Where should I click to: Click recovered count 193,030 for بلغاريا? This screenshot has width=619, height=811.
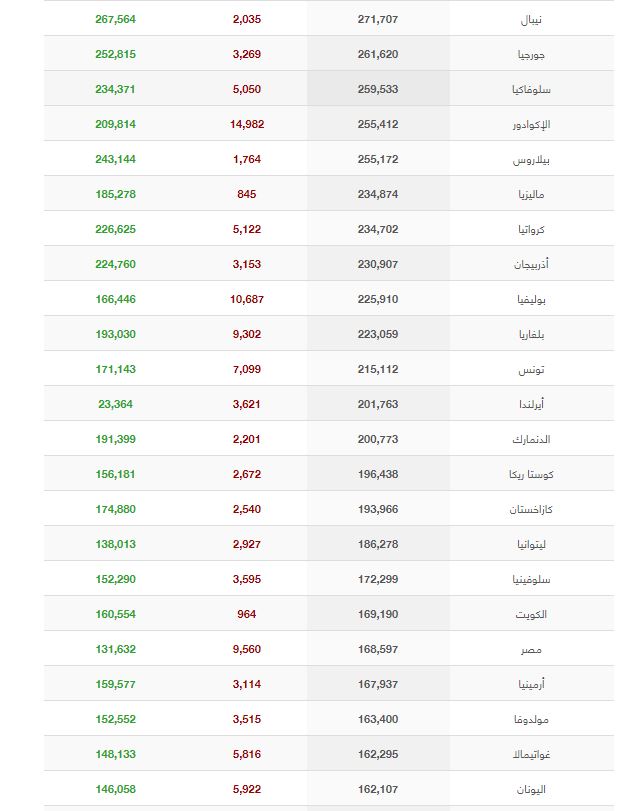click(x=115, y=334)
